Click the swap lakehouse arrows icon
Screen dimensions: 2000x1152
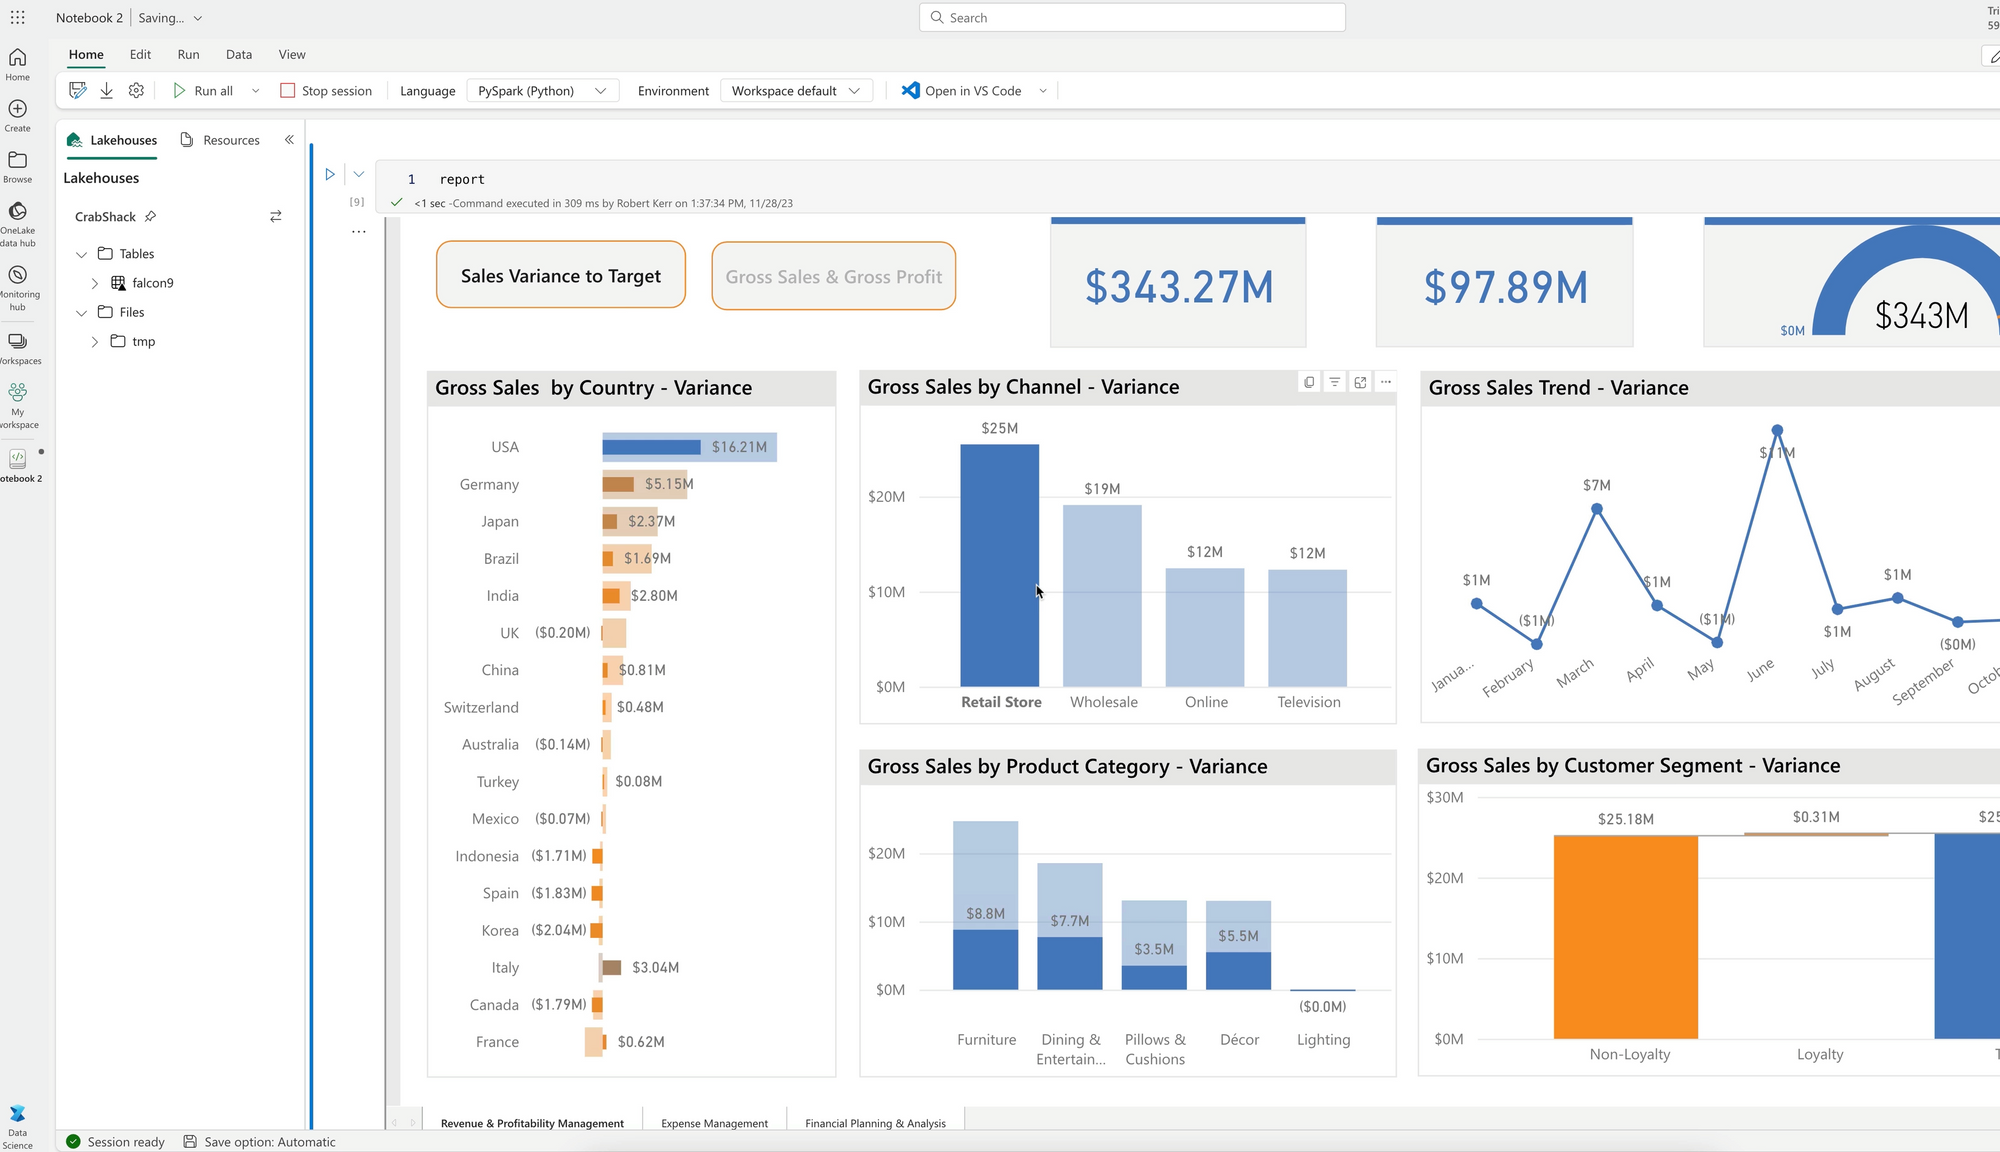(x=276, y=216)
